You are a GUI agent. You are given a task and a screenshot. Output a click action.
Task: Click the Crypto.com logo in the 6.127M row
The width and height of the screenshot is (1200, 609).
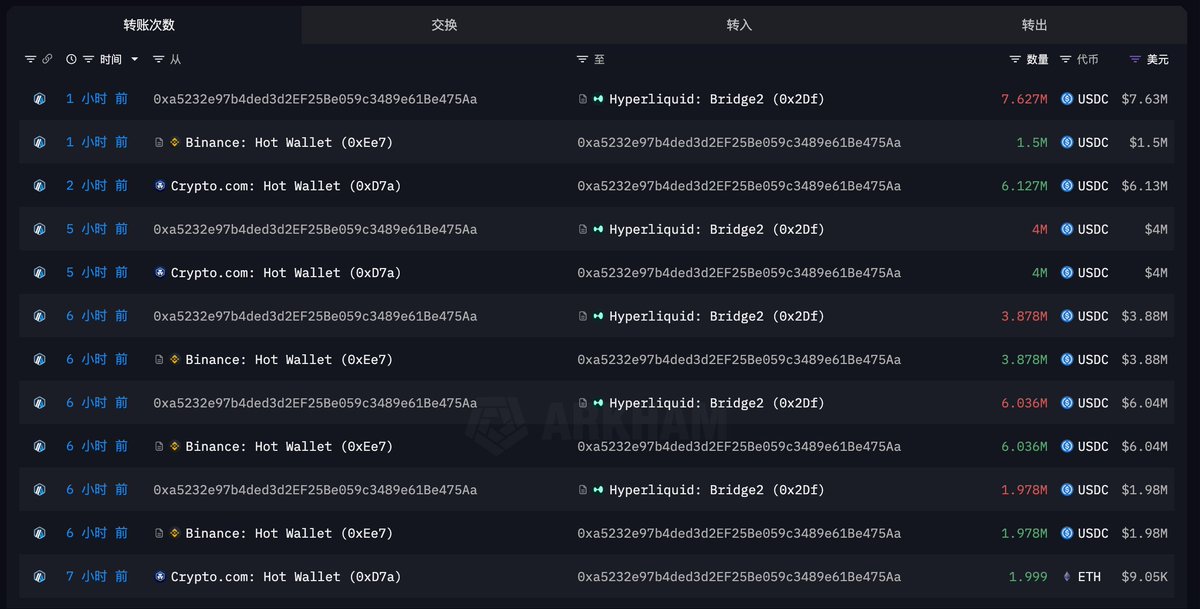(160, 186)
